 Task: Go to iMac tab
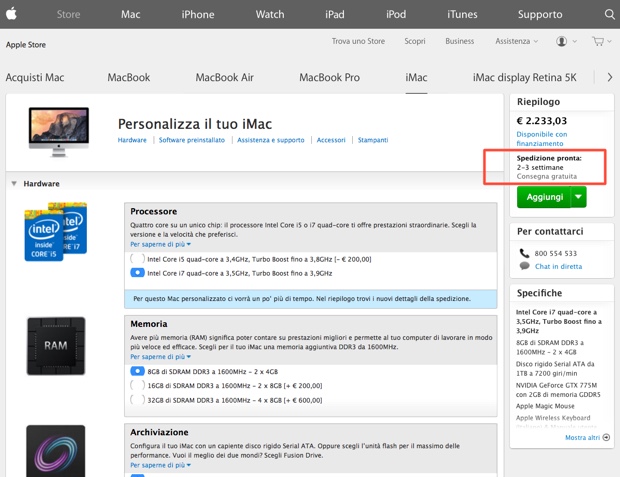(x=416, y=78)
